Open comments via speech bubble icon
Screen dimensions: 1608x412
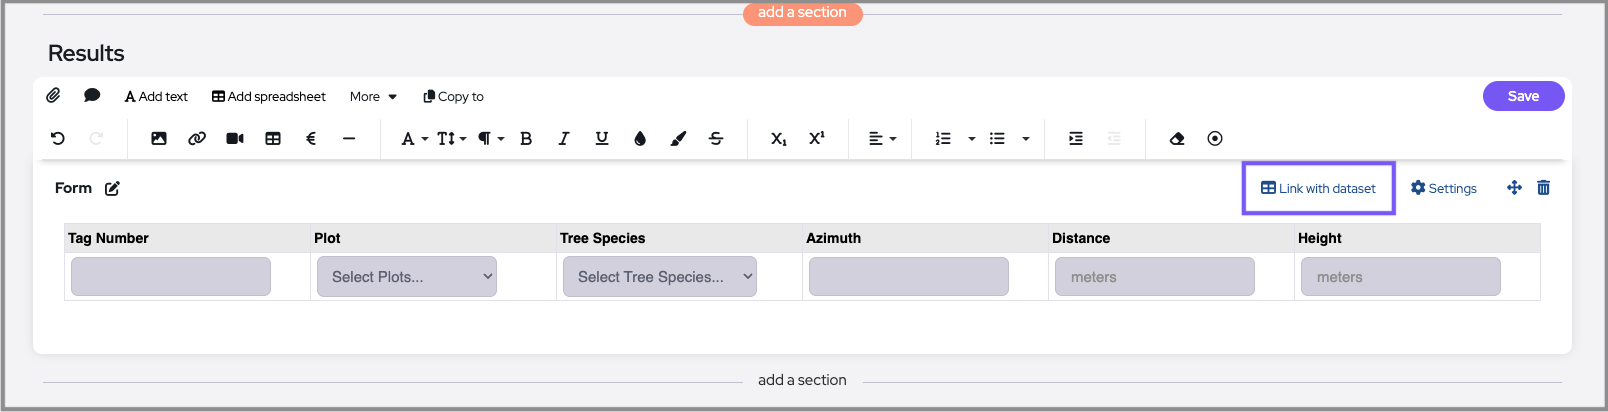(92, 96)
